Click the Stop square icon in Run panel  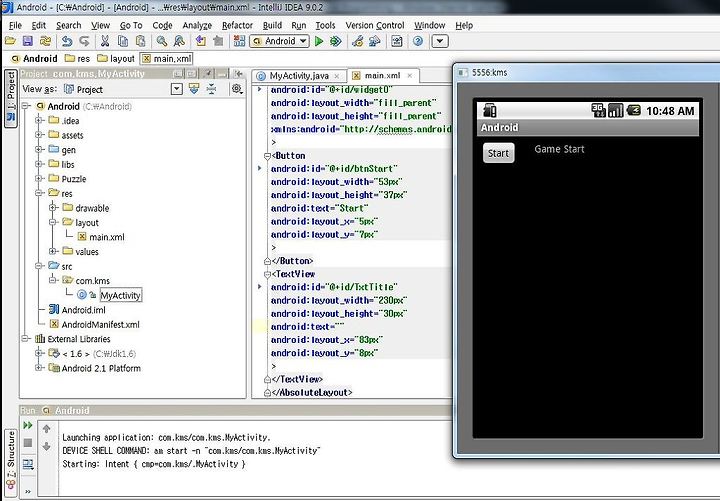[28, 443]
